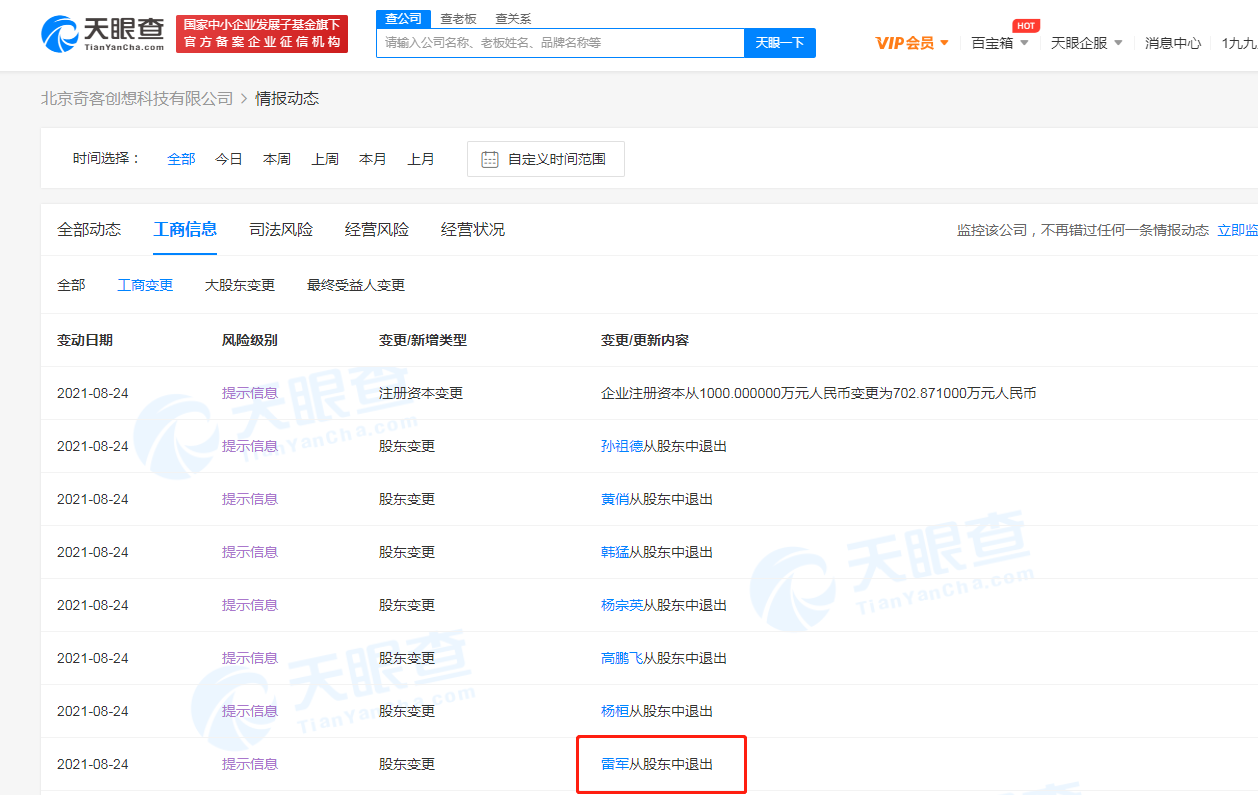
Task: Select the 上月 time filter
Action: (x=420, y=159)
